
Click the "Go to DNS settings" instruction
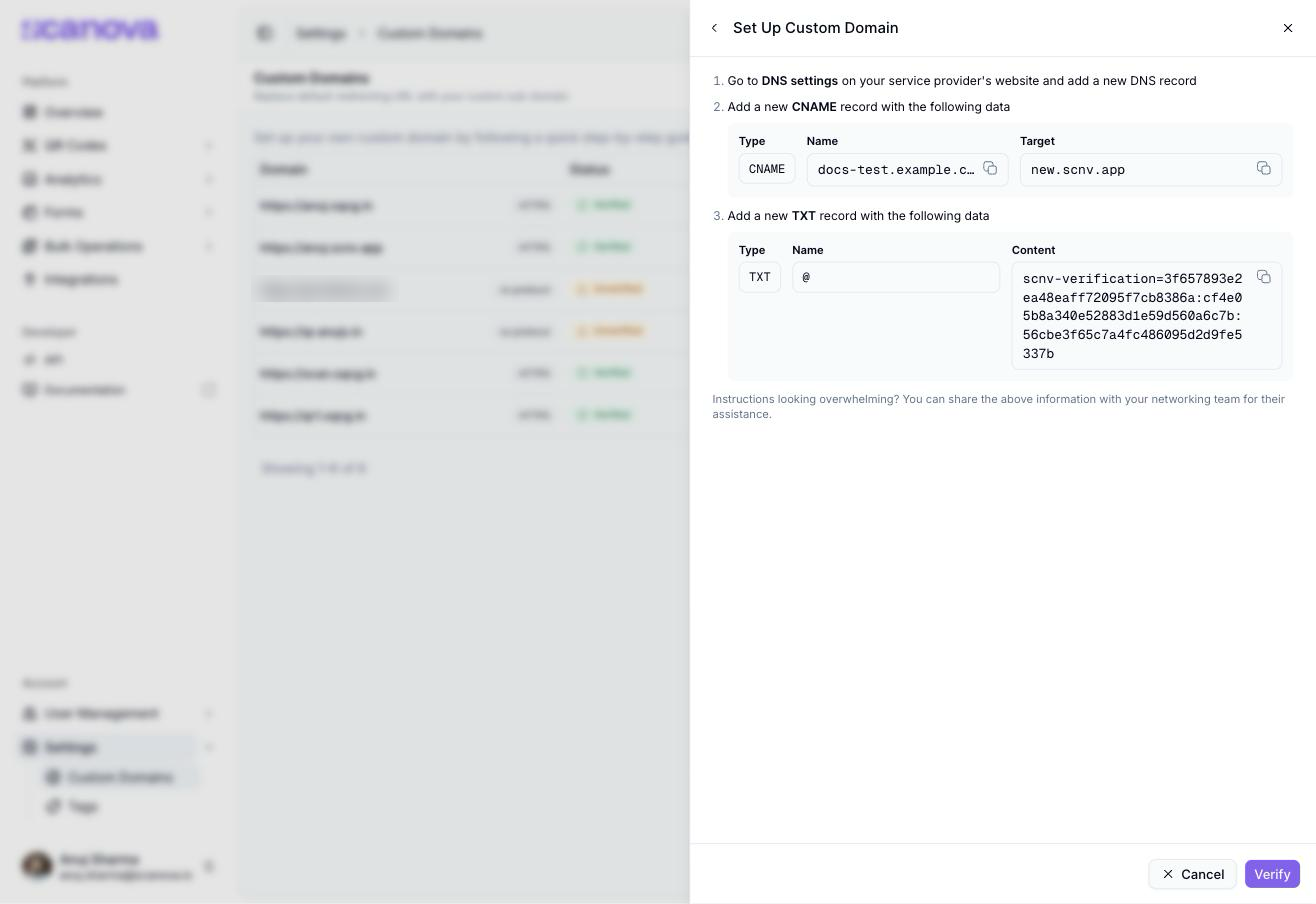[962, 81]
